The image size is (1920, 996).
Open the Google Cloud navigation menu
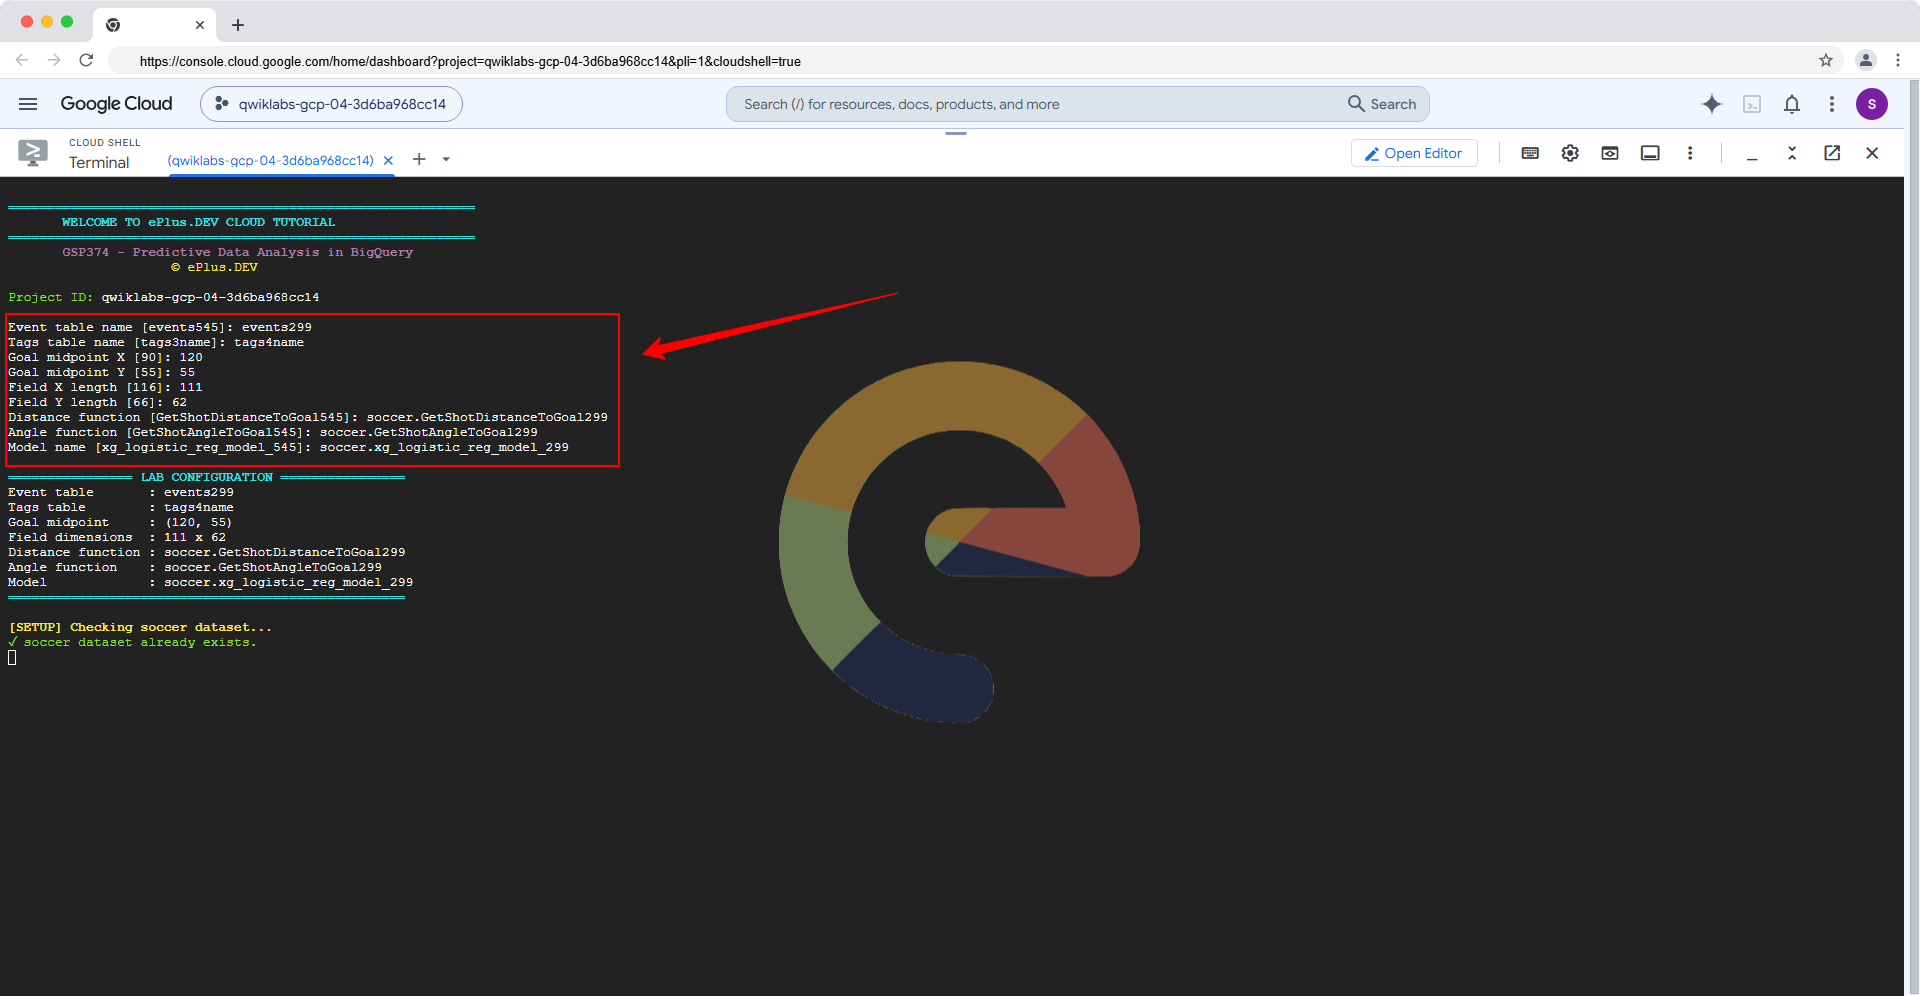point(28,104)
